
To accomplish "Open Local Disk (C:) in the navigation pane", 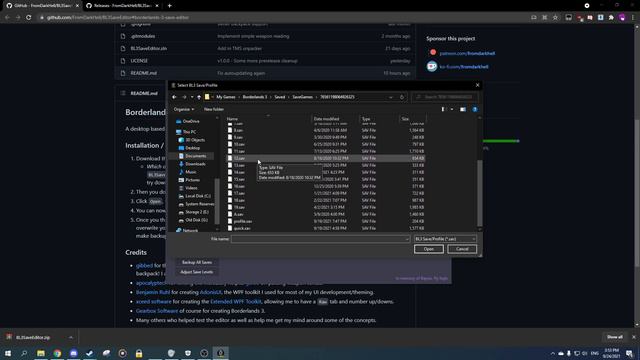I will pos(195,196).
